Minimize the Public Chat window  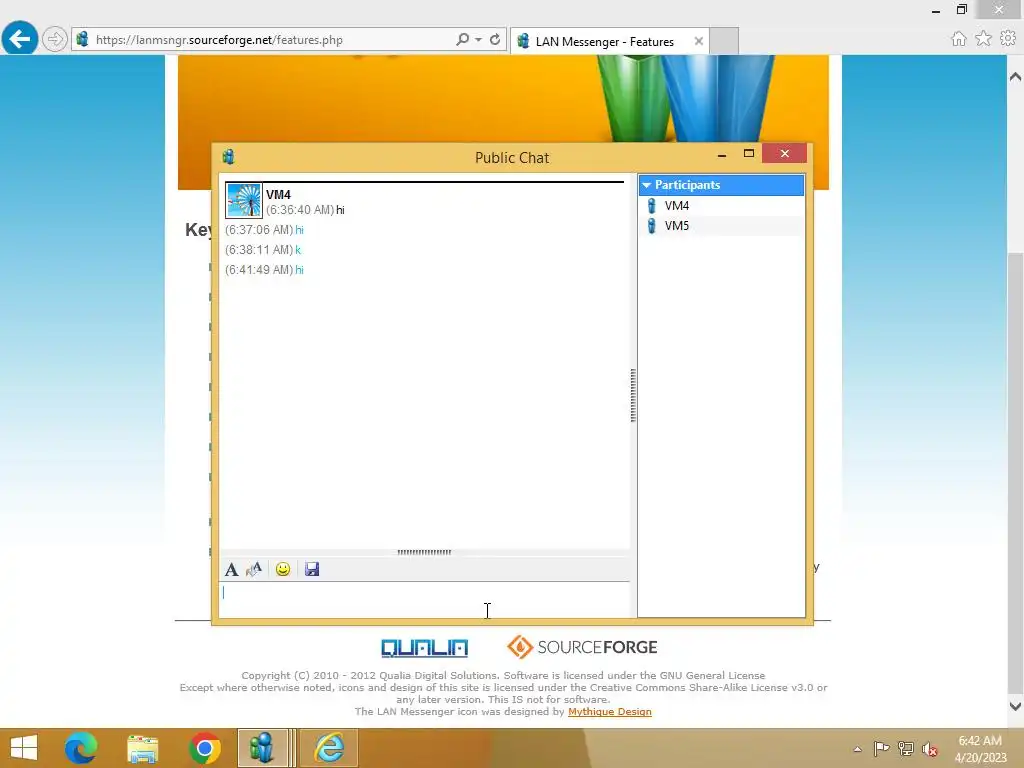click(722, 155)
